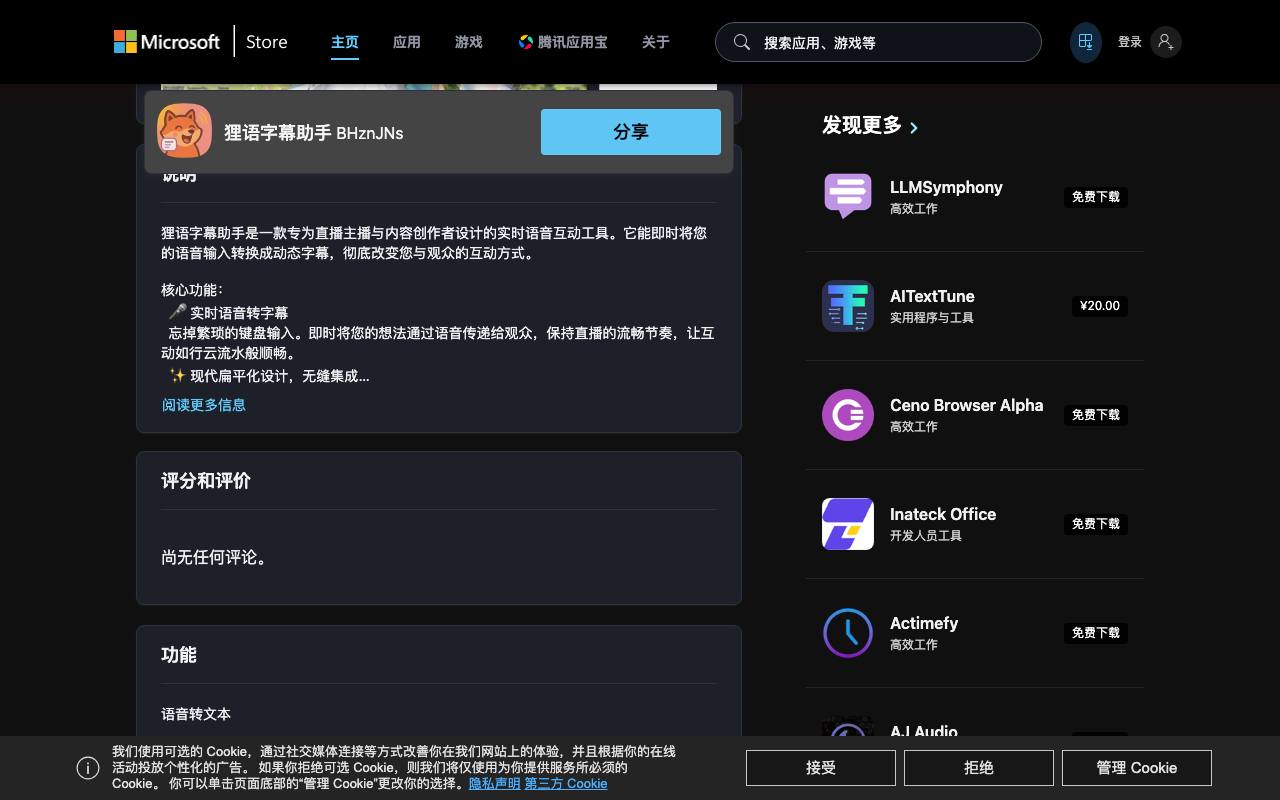The width and height of the screenshot is (1280, 800).
Task: Click 免费下载 for Ceno Browser Alpha
Action: point(1096,415)
